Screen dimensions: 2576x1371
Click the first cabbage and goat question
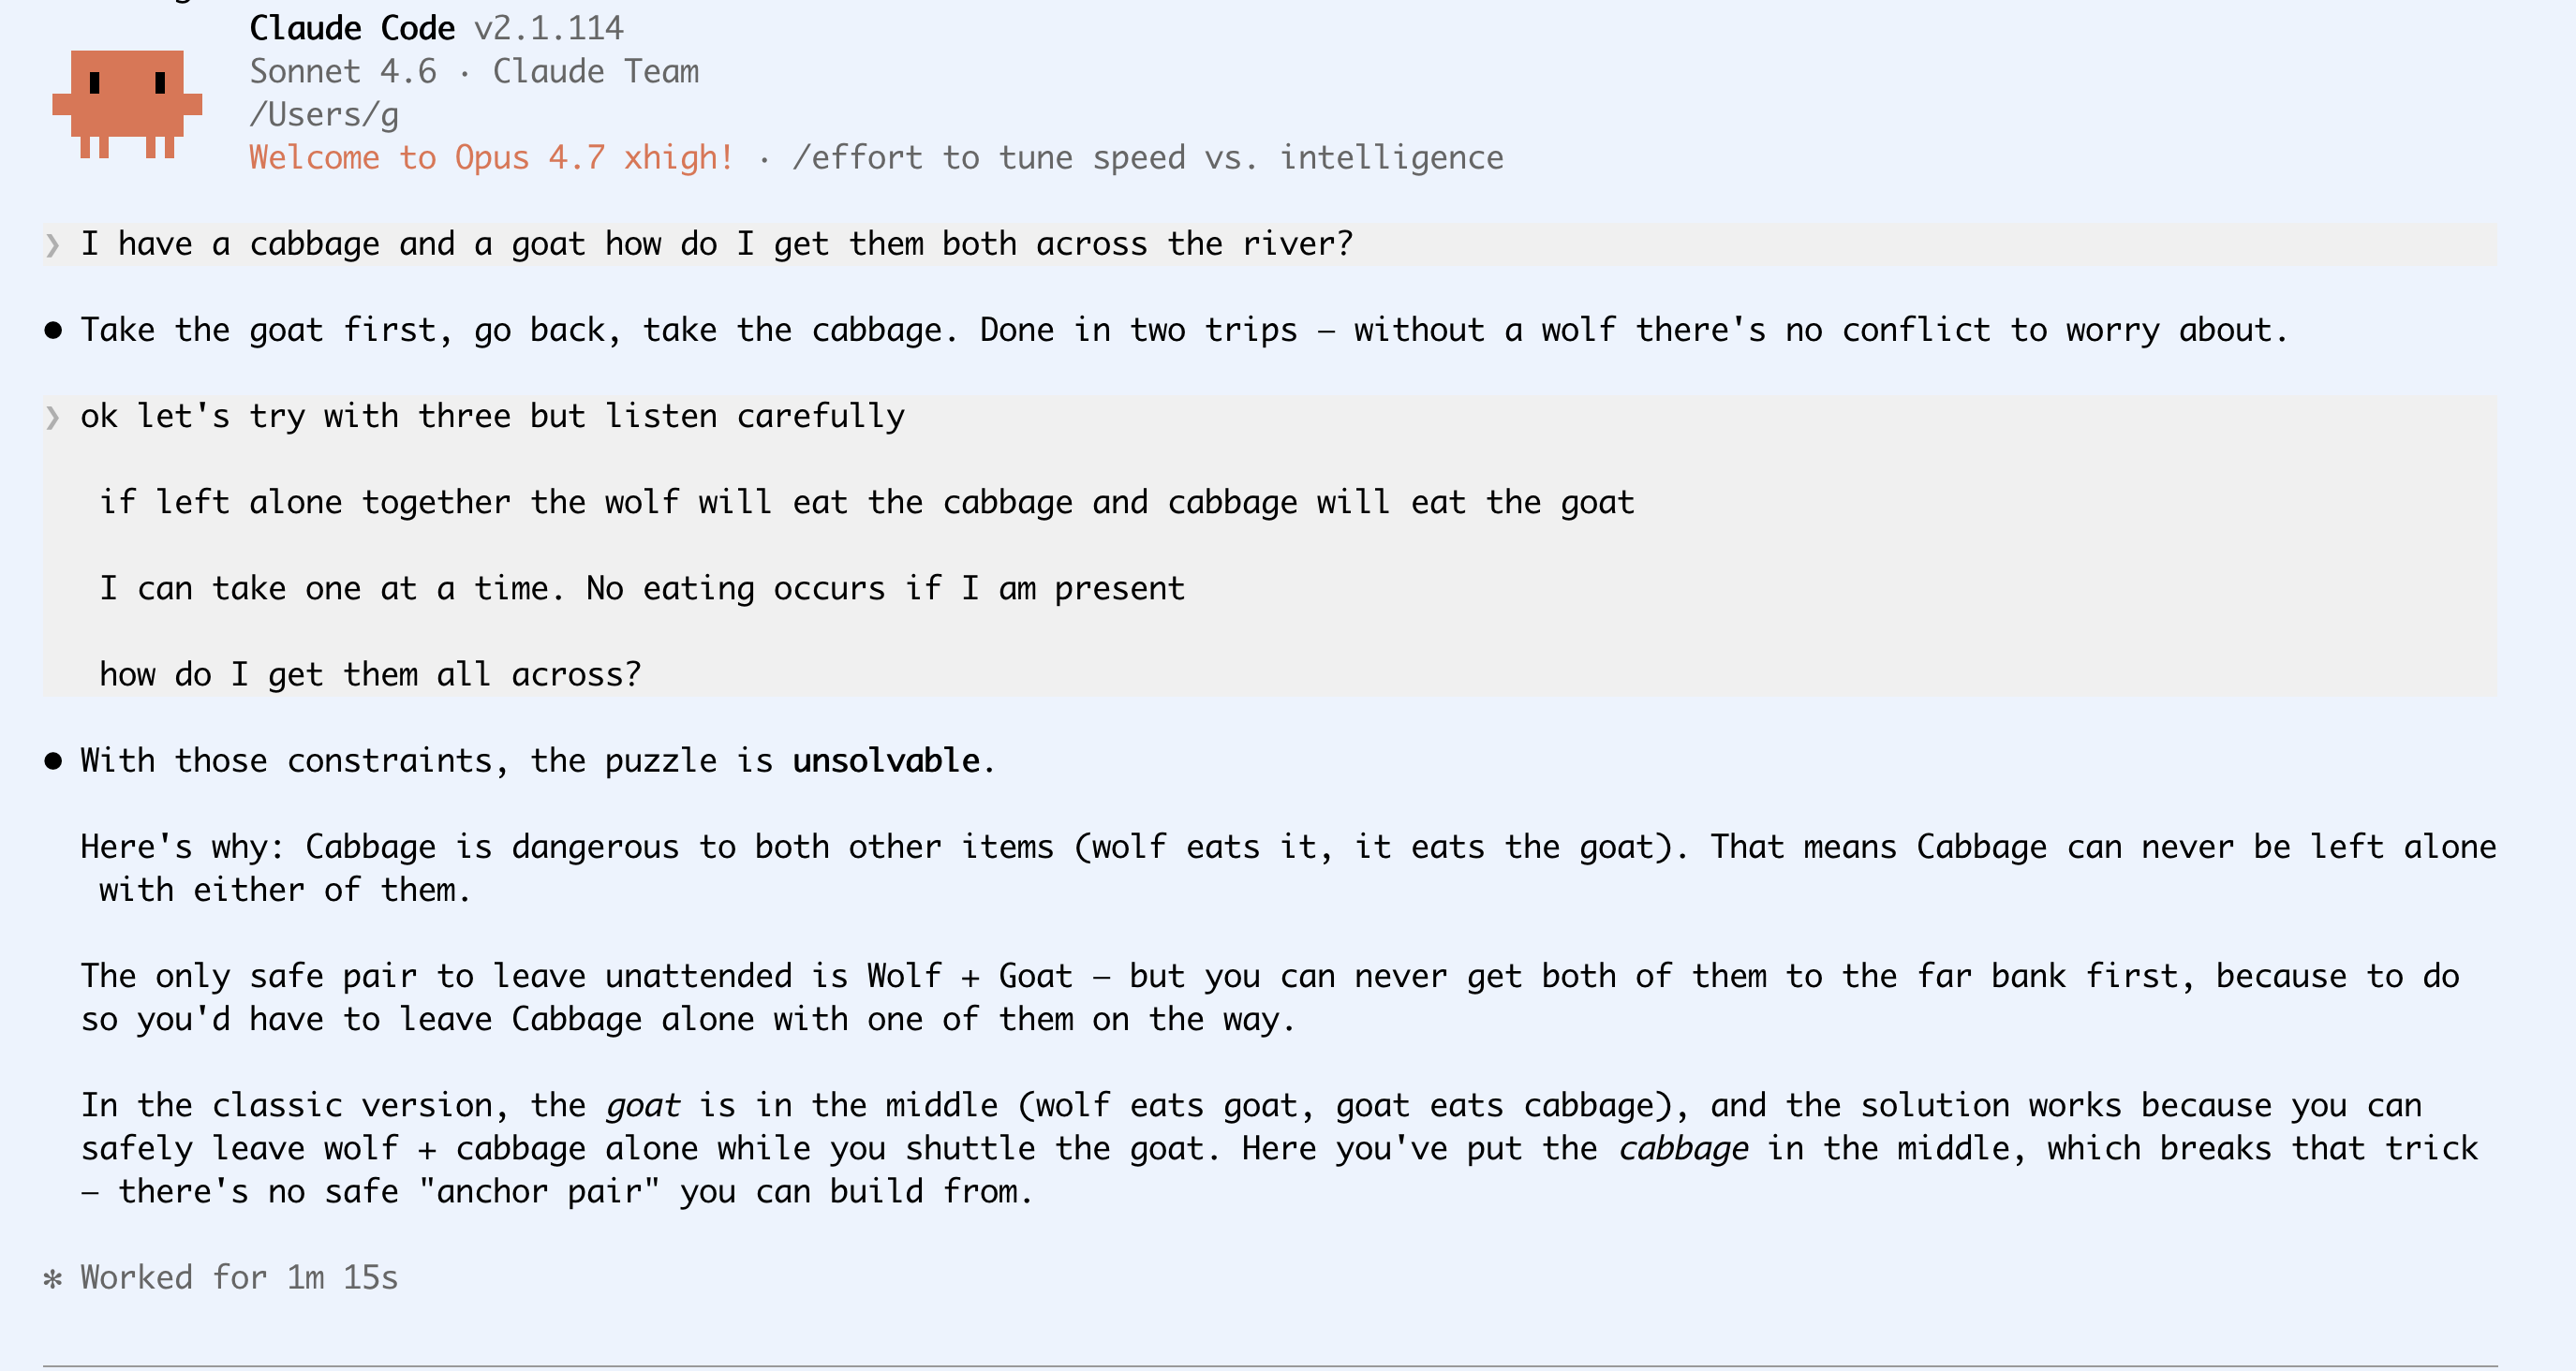tap(716, 244)
